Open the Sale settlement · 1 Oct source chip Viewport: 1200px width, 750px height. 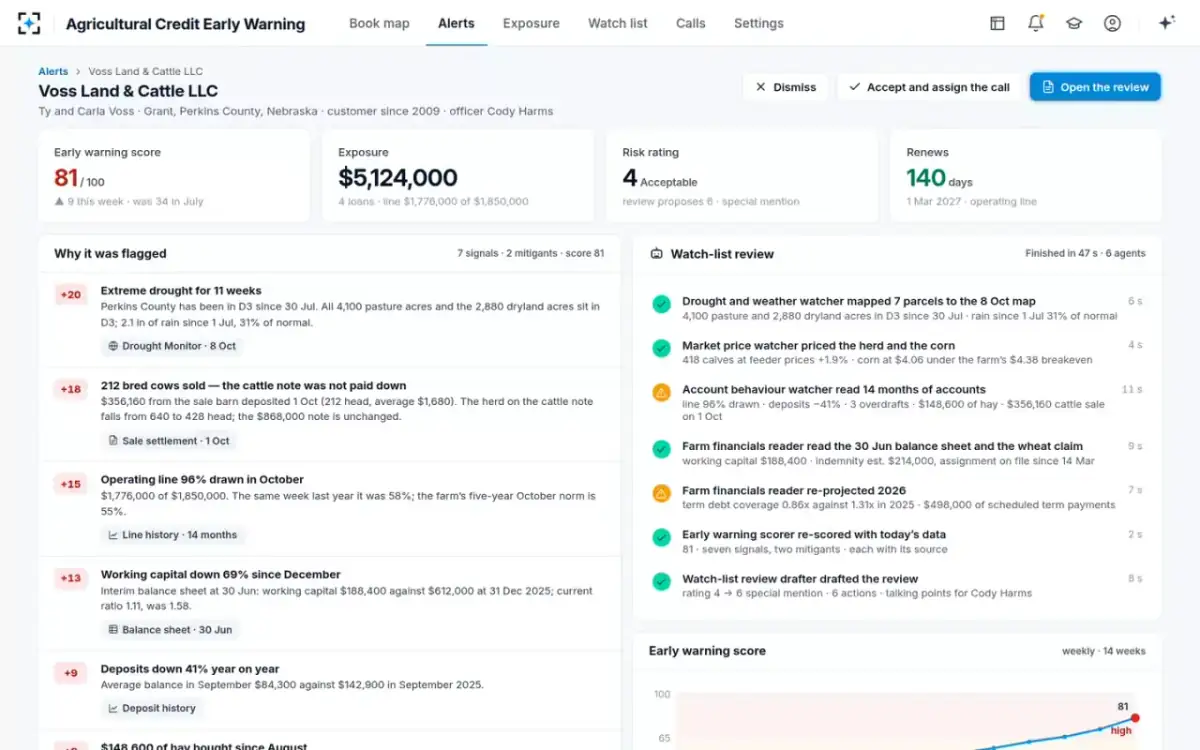pos(169,441)
